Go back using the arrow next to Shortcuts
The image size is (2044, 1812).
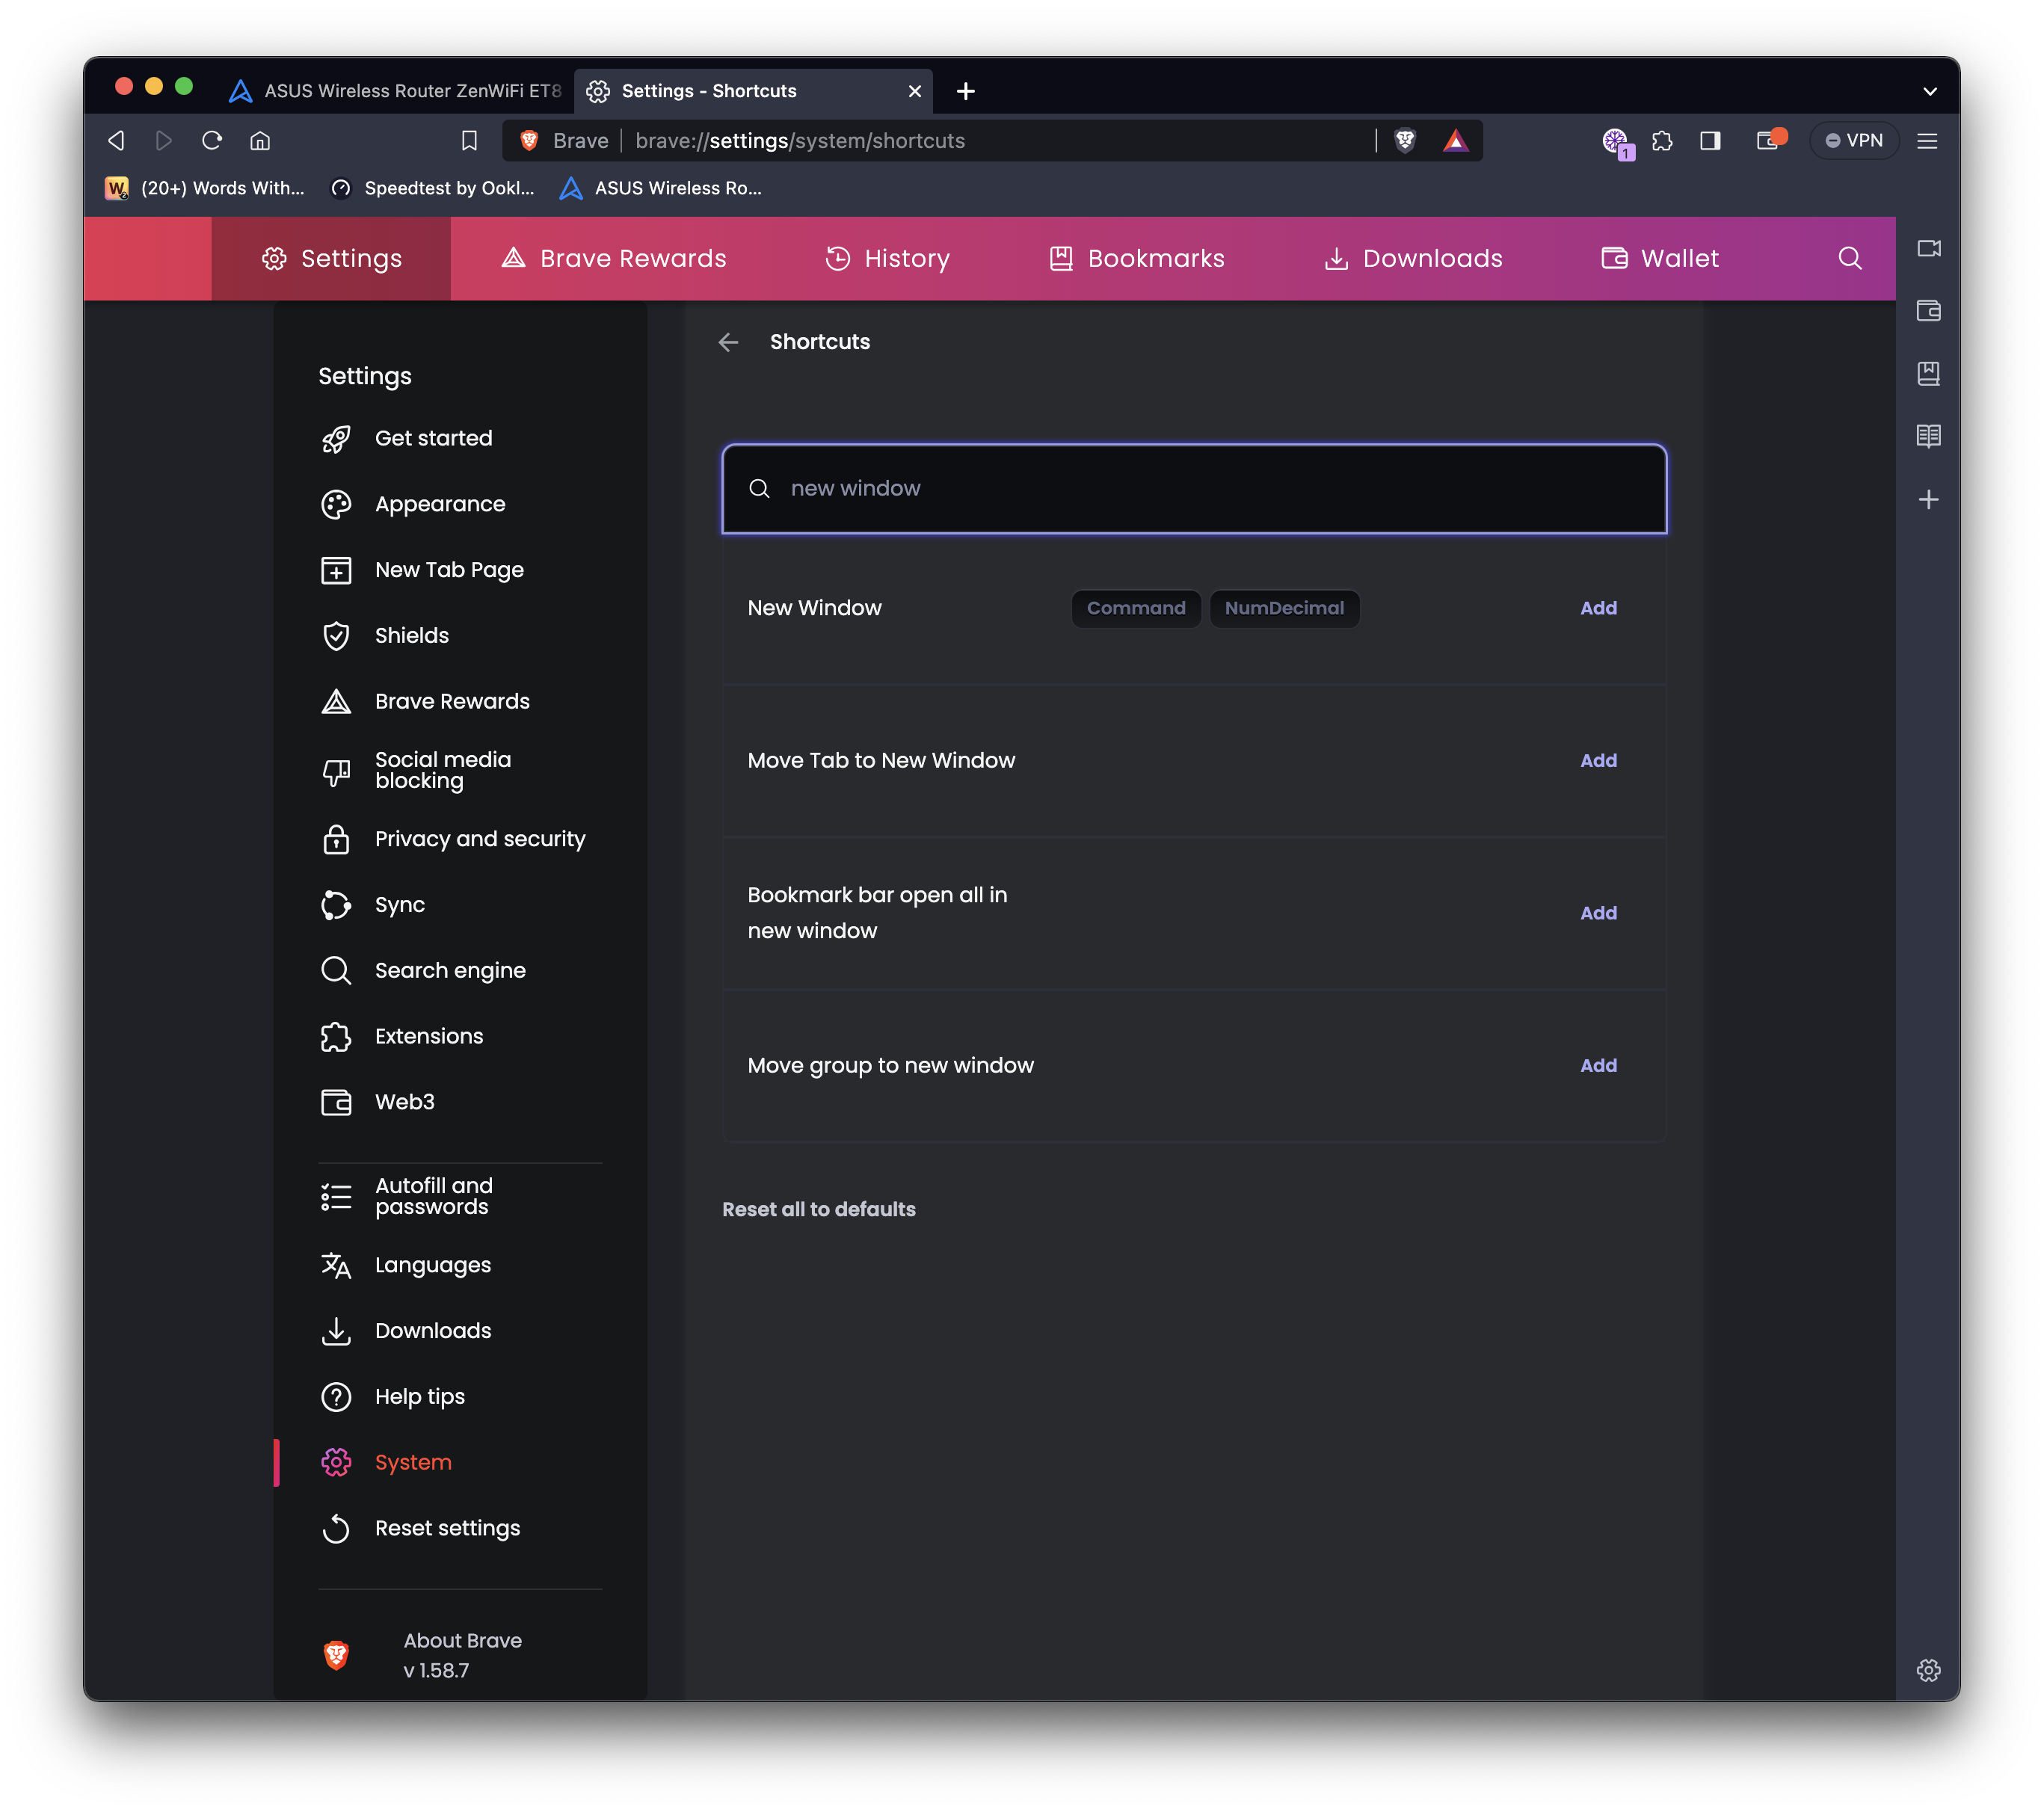click(x=728, y=342)
